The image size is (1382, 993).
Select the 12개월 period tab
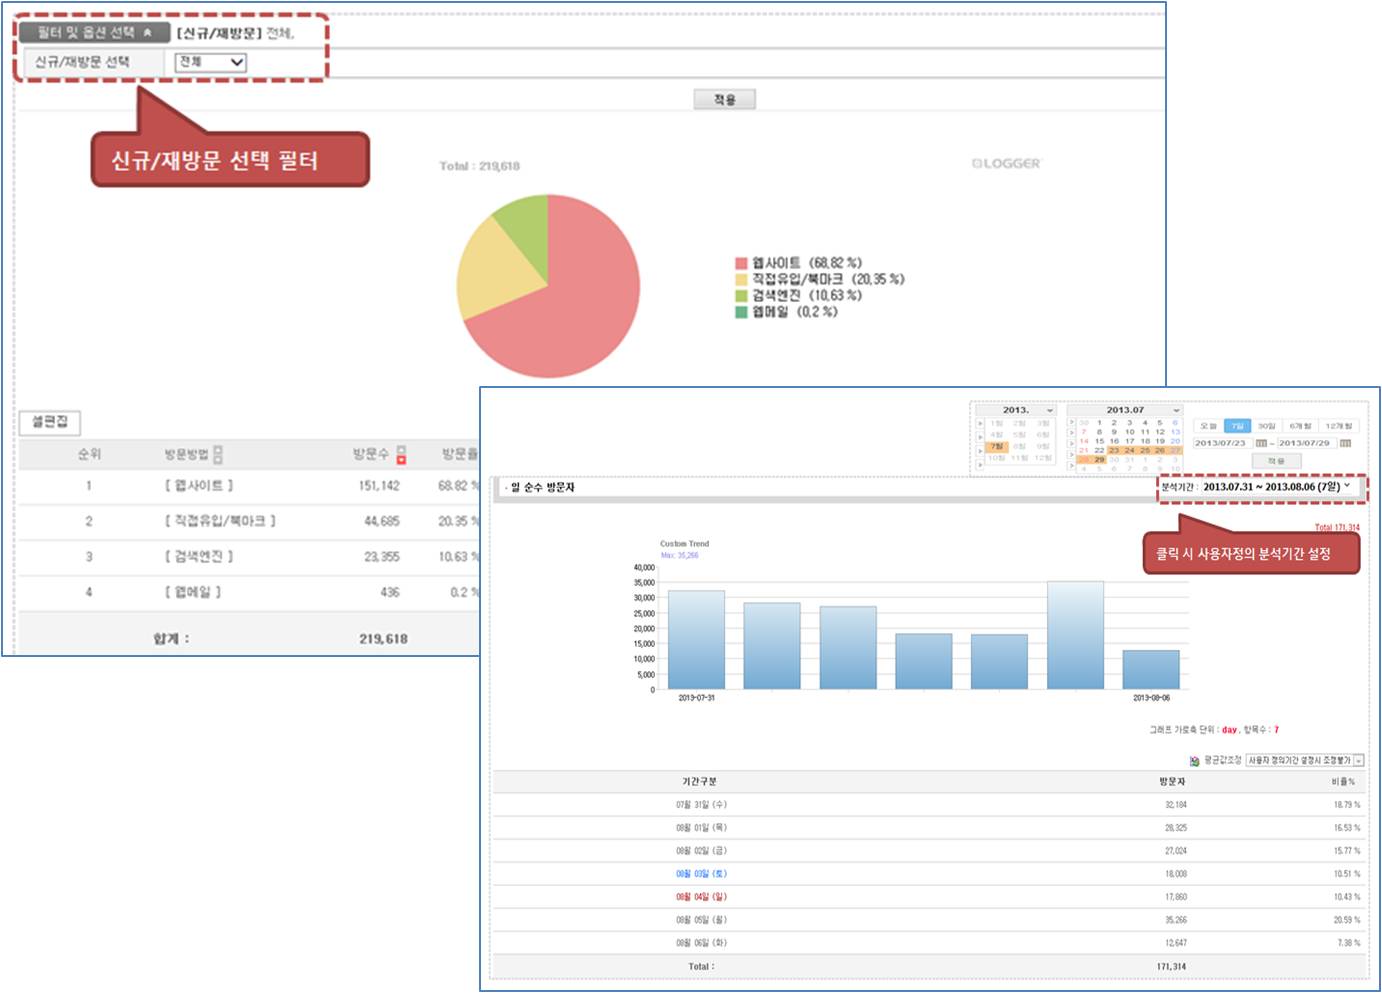1338,426
